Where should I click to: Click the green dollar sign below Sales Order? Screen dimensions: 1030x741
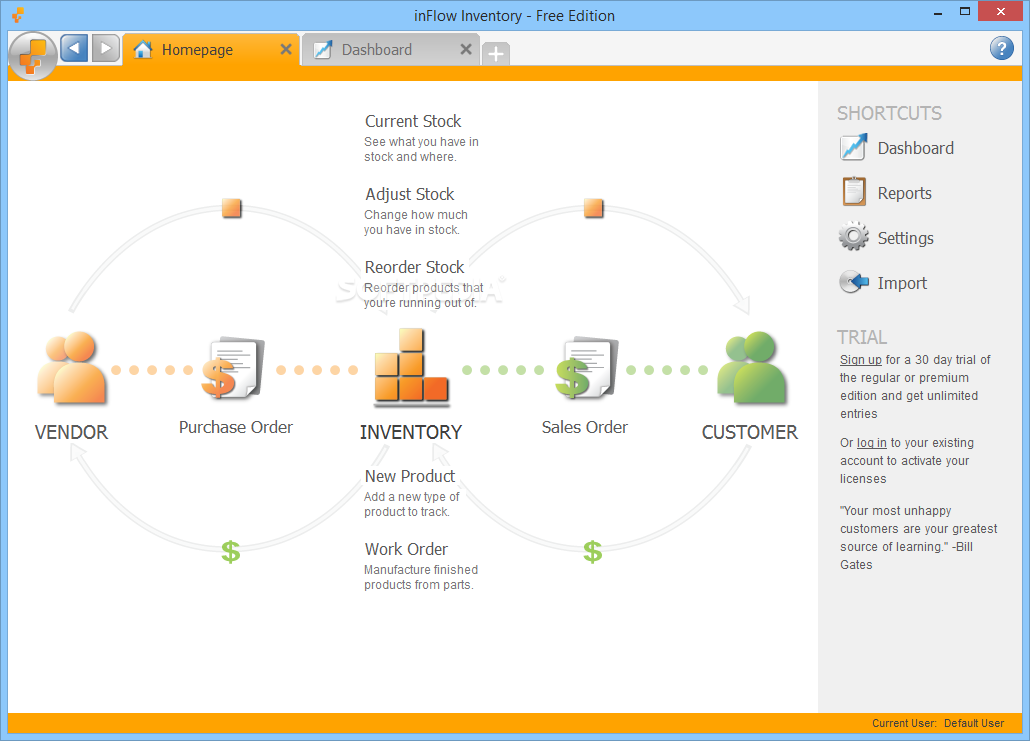coord(593,552)
